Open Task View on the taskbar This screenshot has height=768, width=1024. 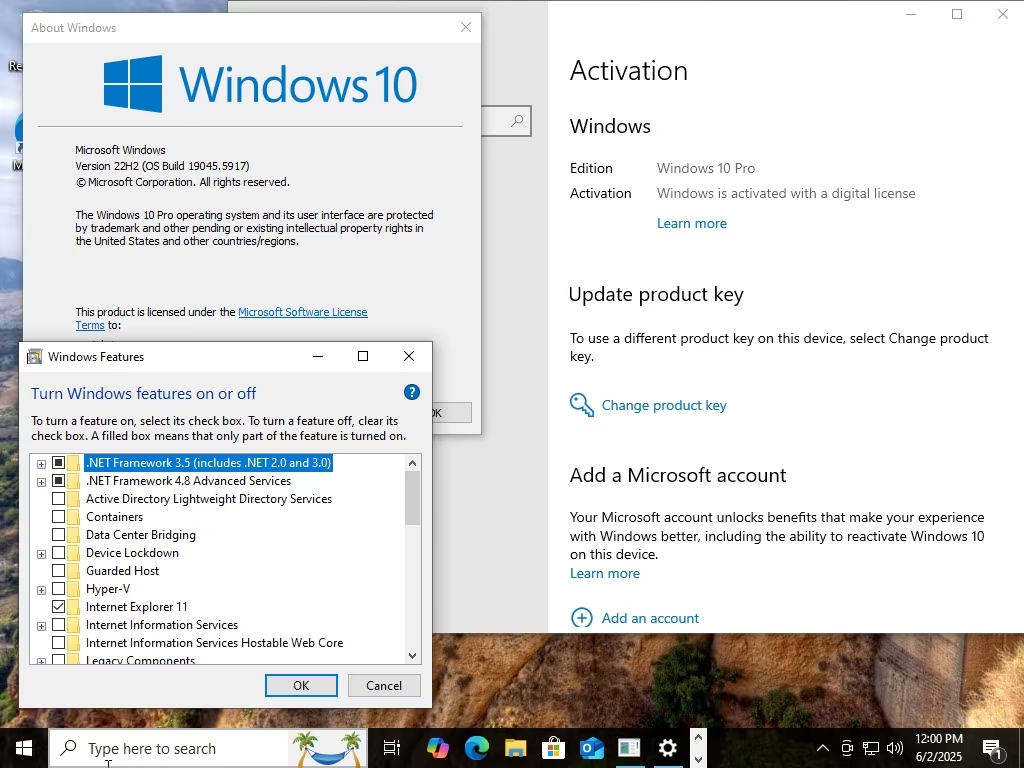click(392, 748)
